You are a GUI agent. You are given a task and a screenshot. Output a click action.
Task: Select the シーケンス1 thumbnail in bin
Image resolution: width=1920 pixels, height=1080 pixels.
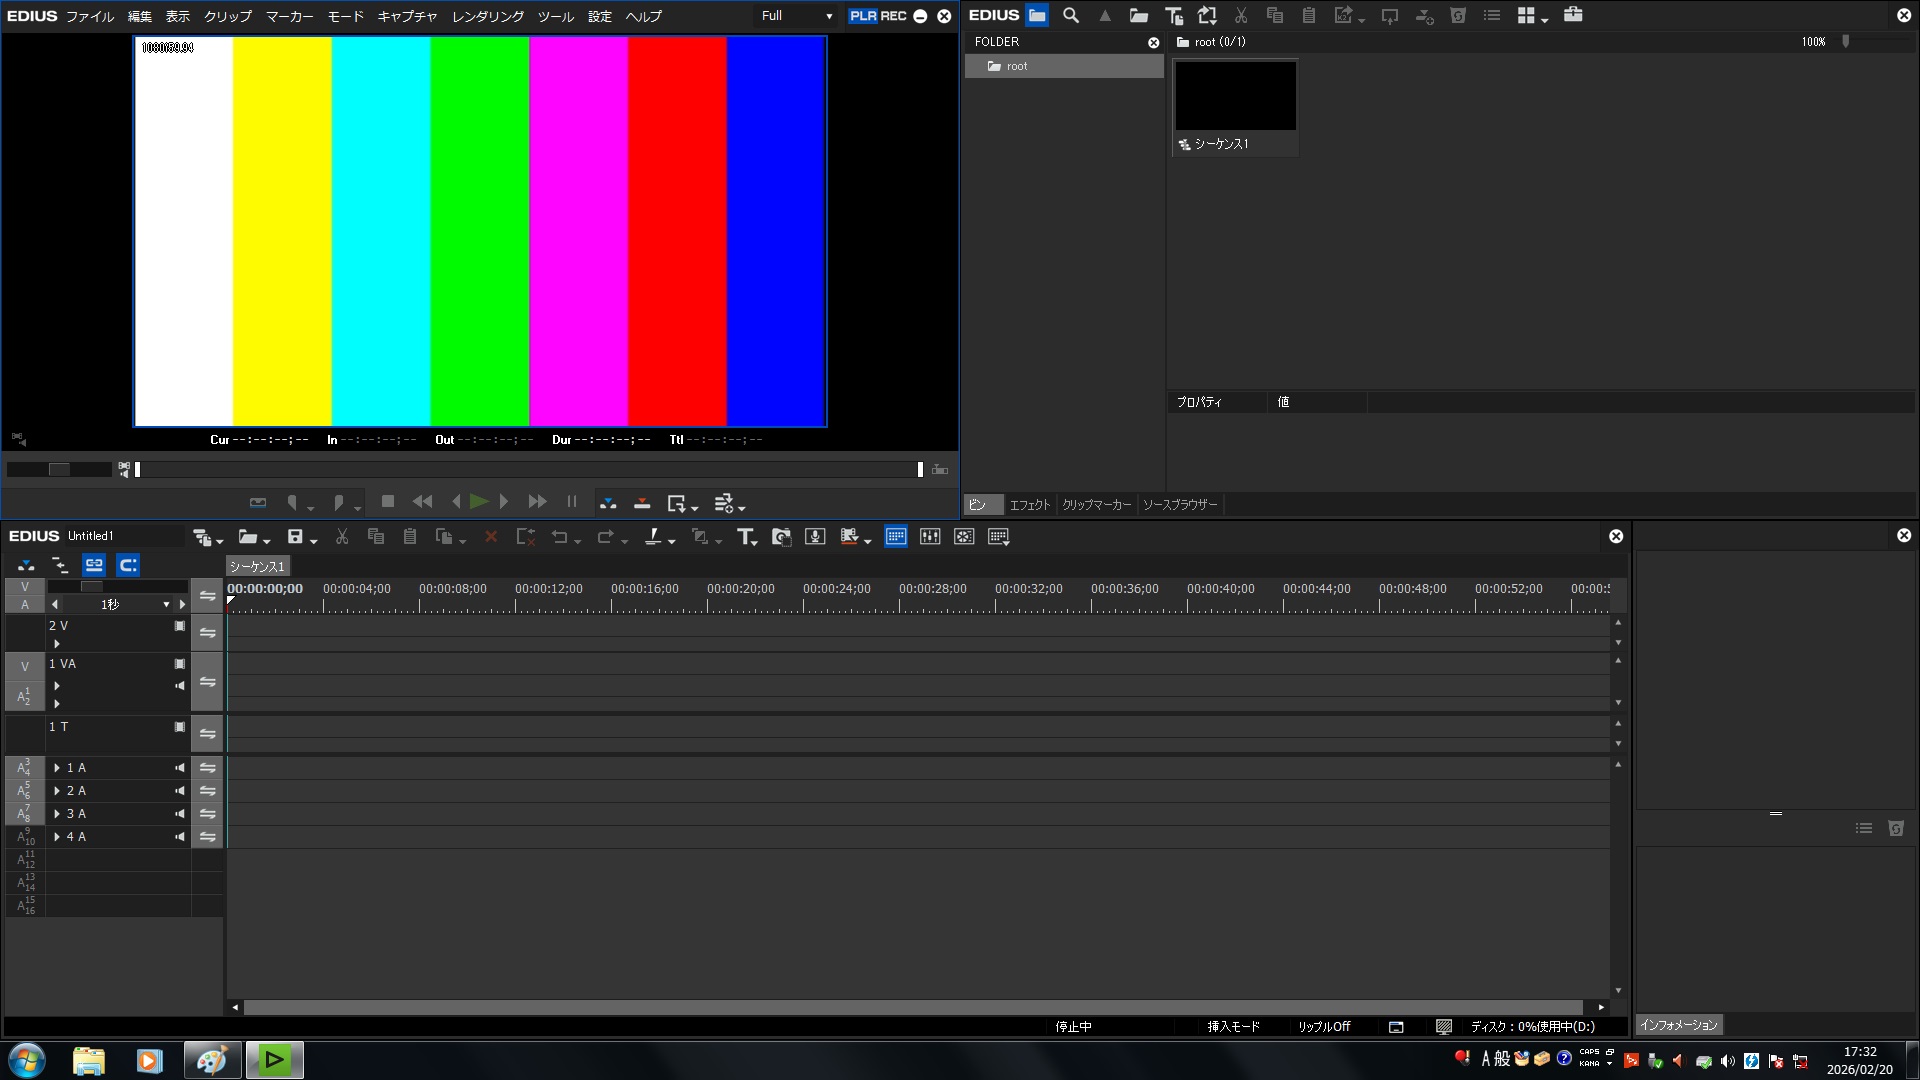click(x=1235, y=96)
